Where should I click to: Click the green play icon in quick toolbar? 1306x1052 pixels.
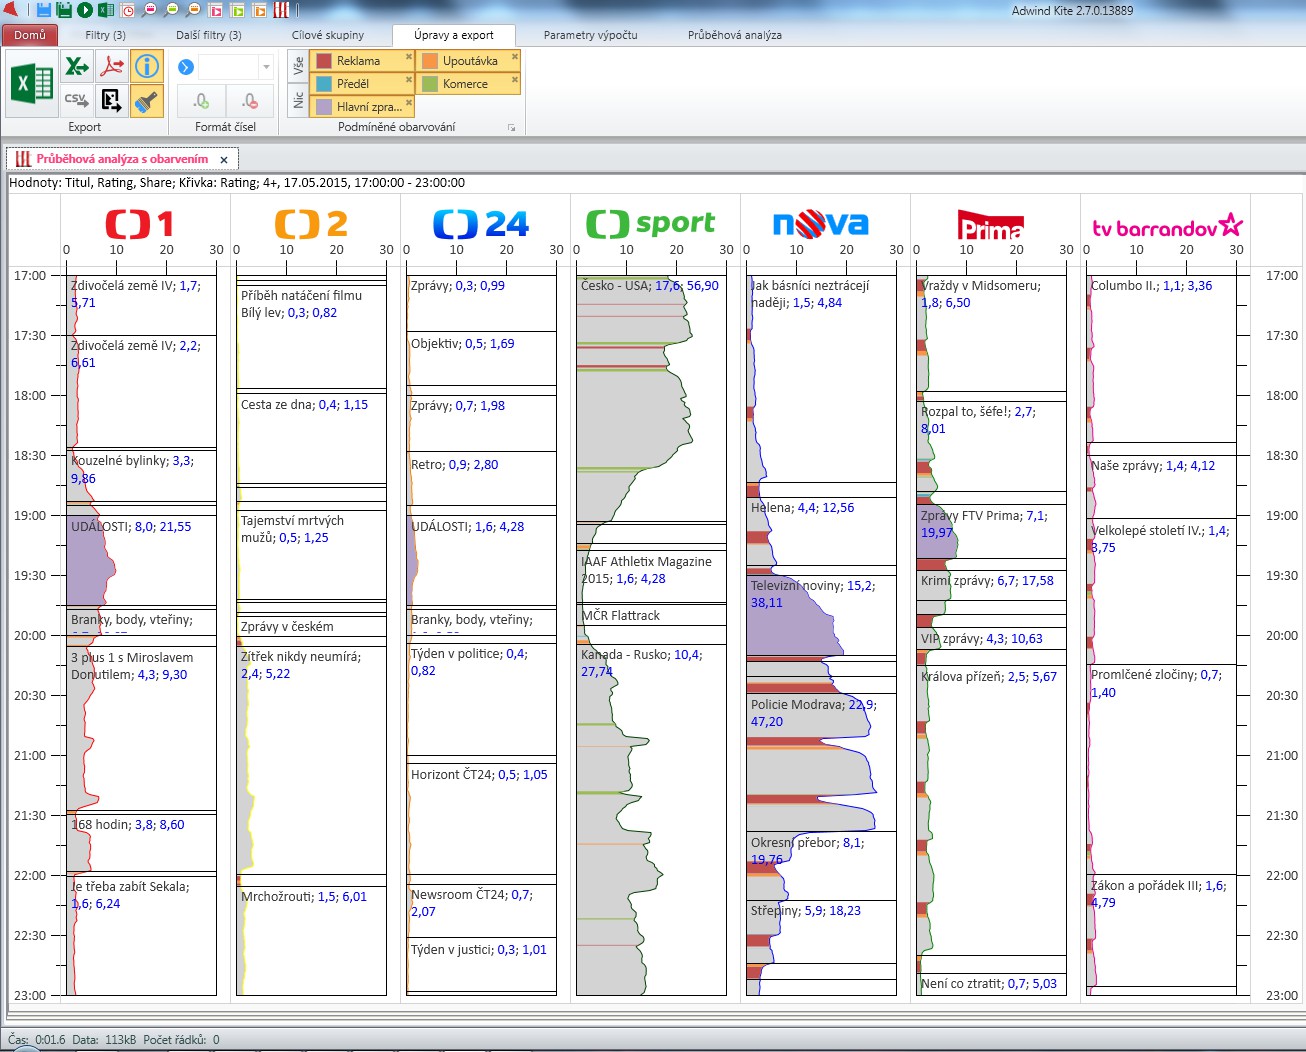[85, 10]
